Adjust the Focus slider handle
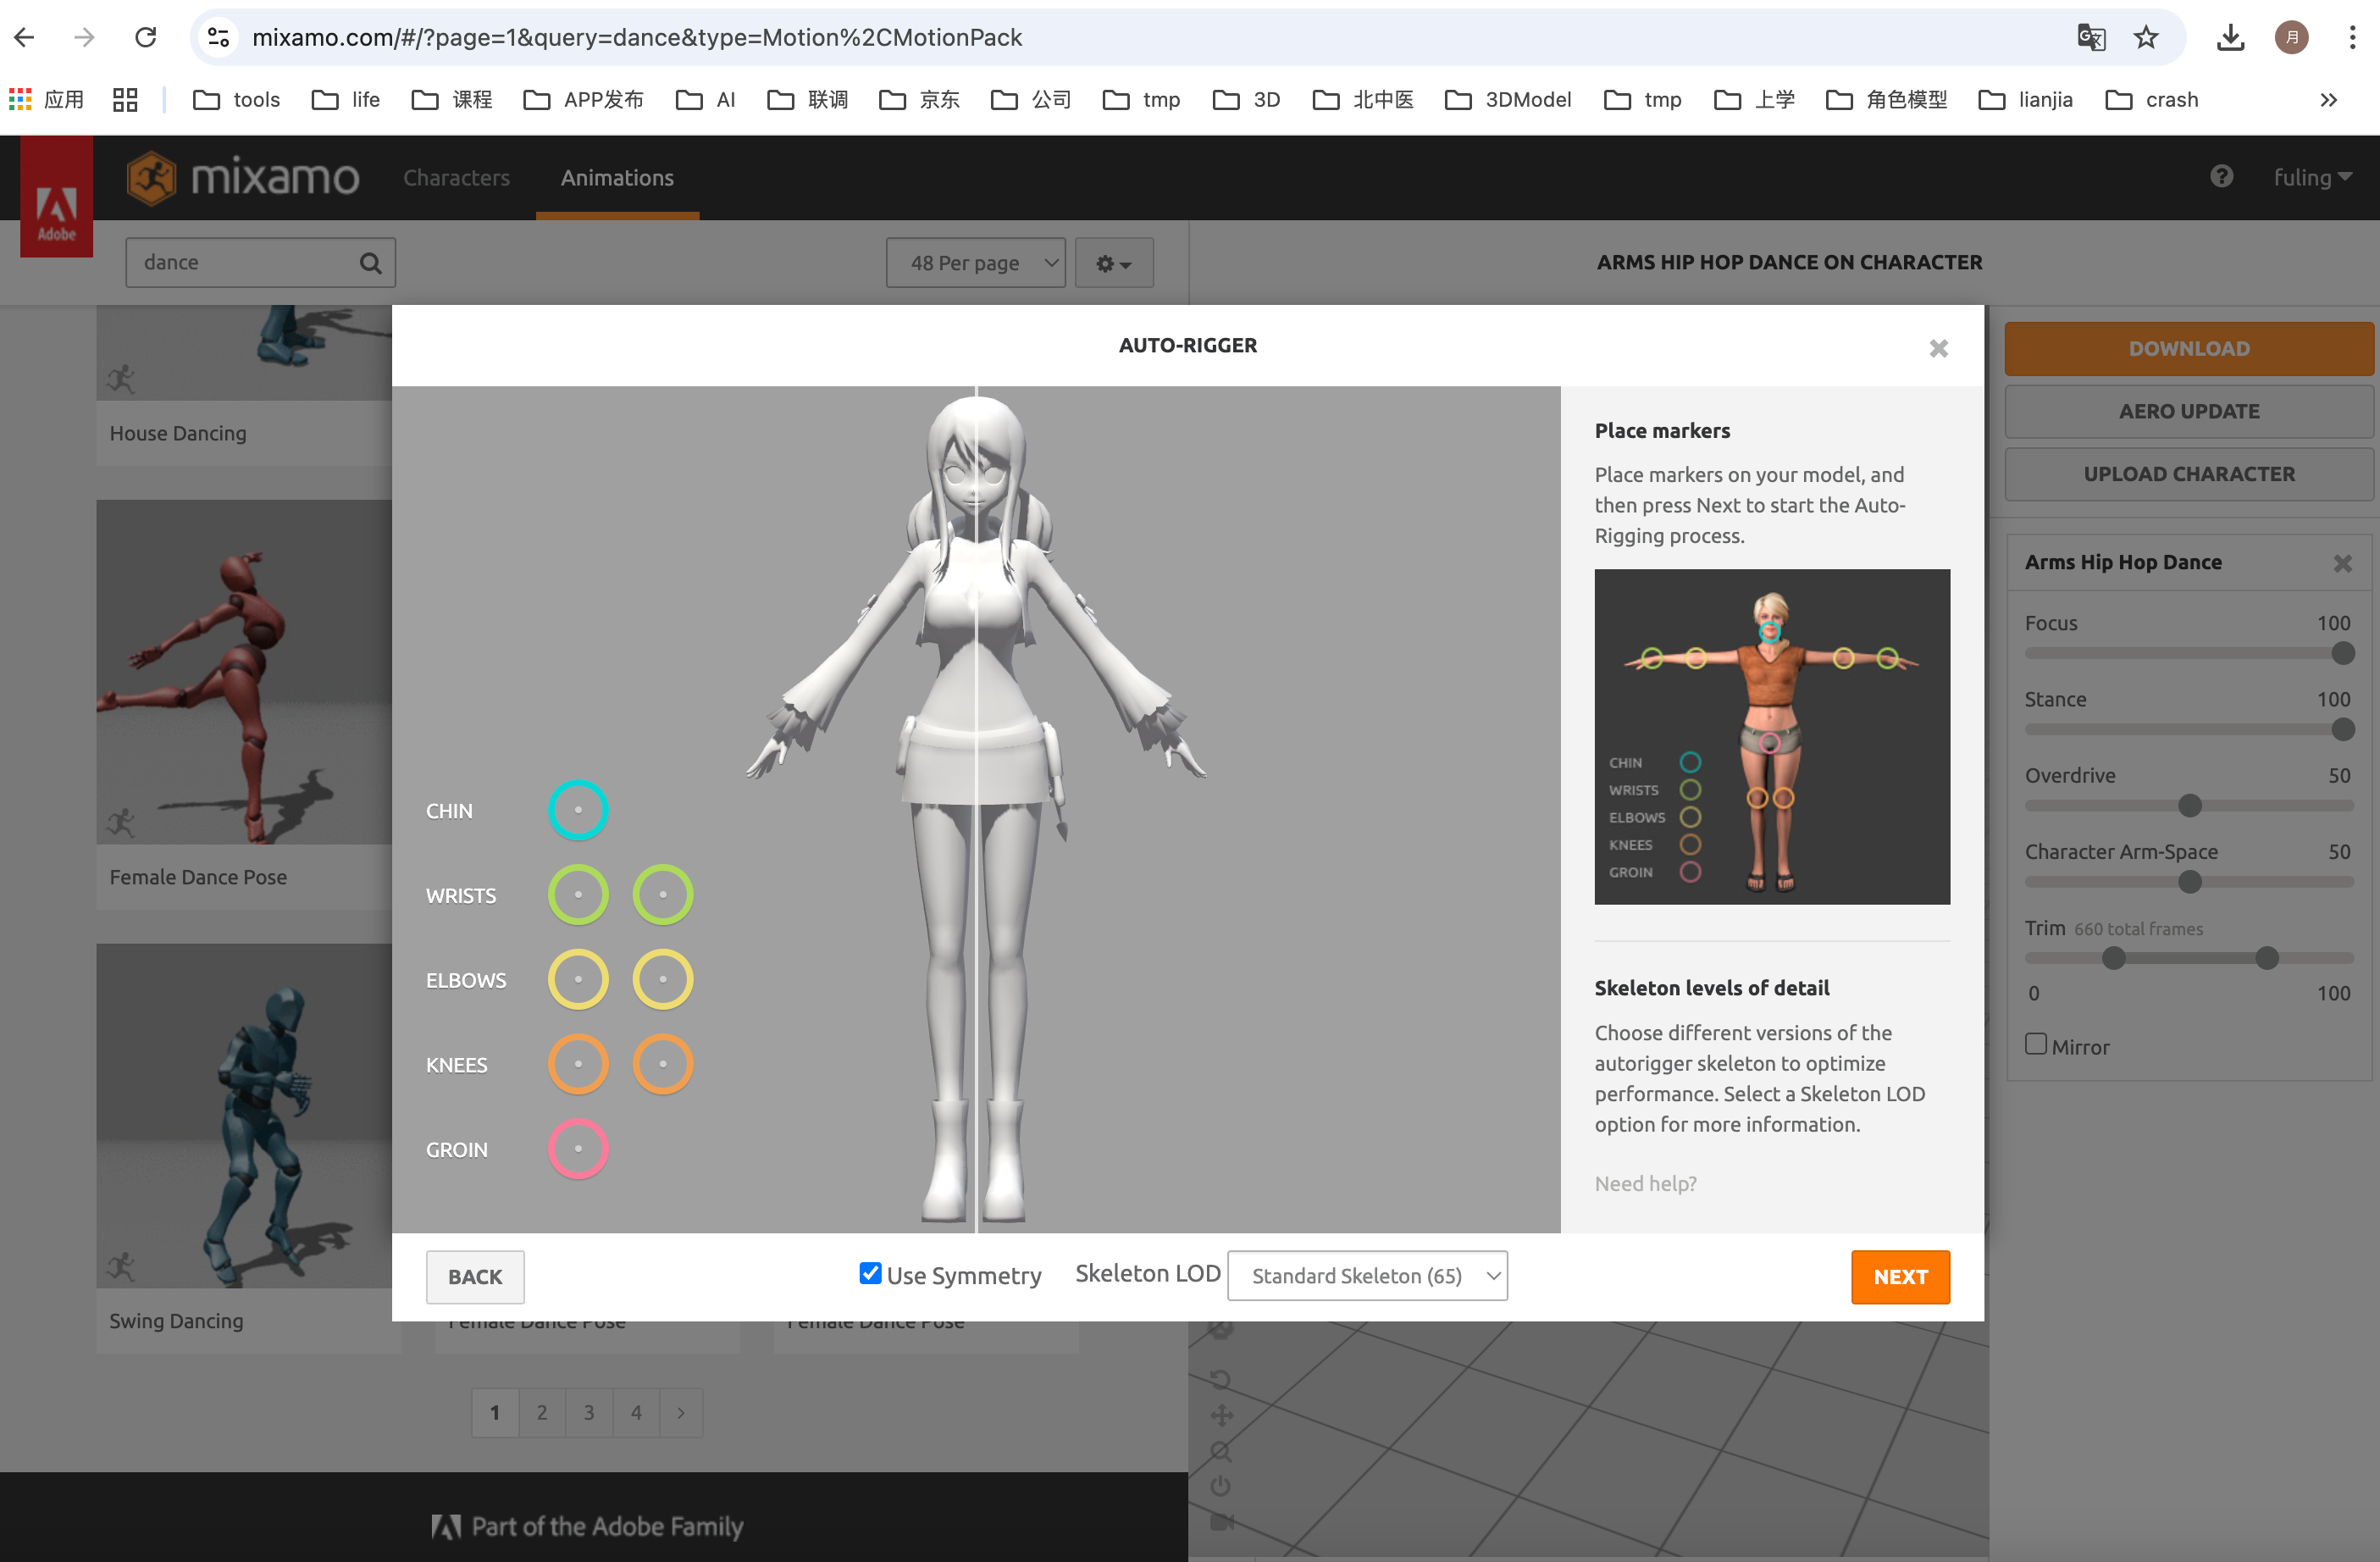 tap(2342, 653)
